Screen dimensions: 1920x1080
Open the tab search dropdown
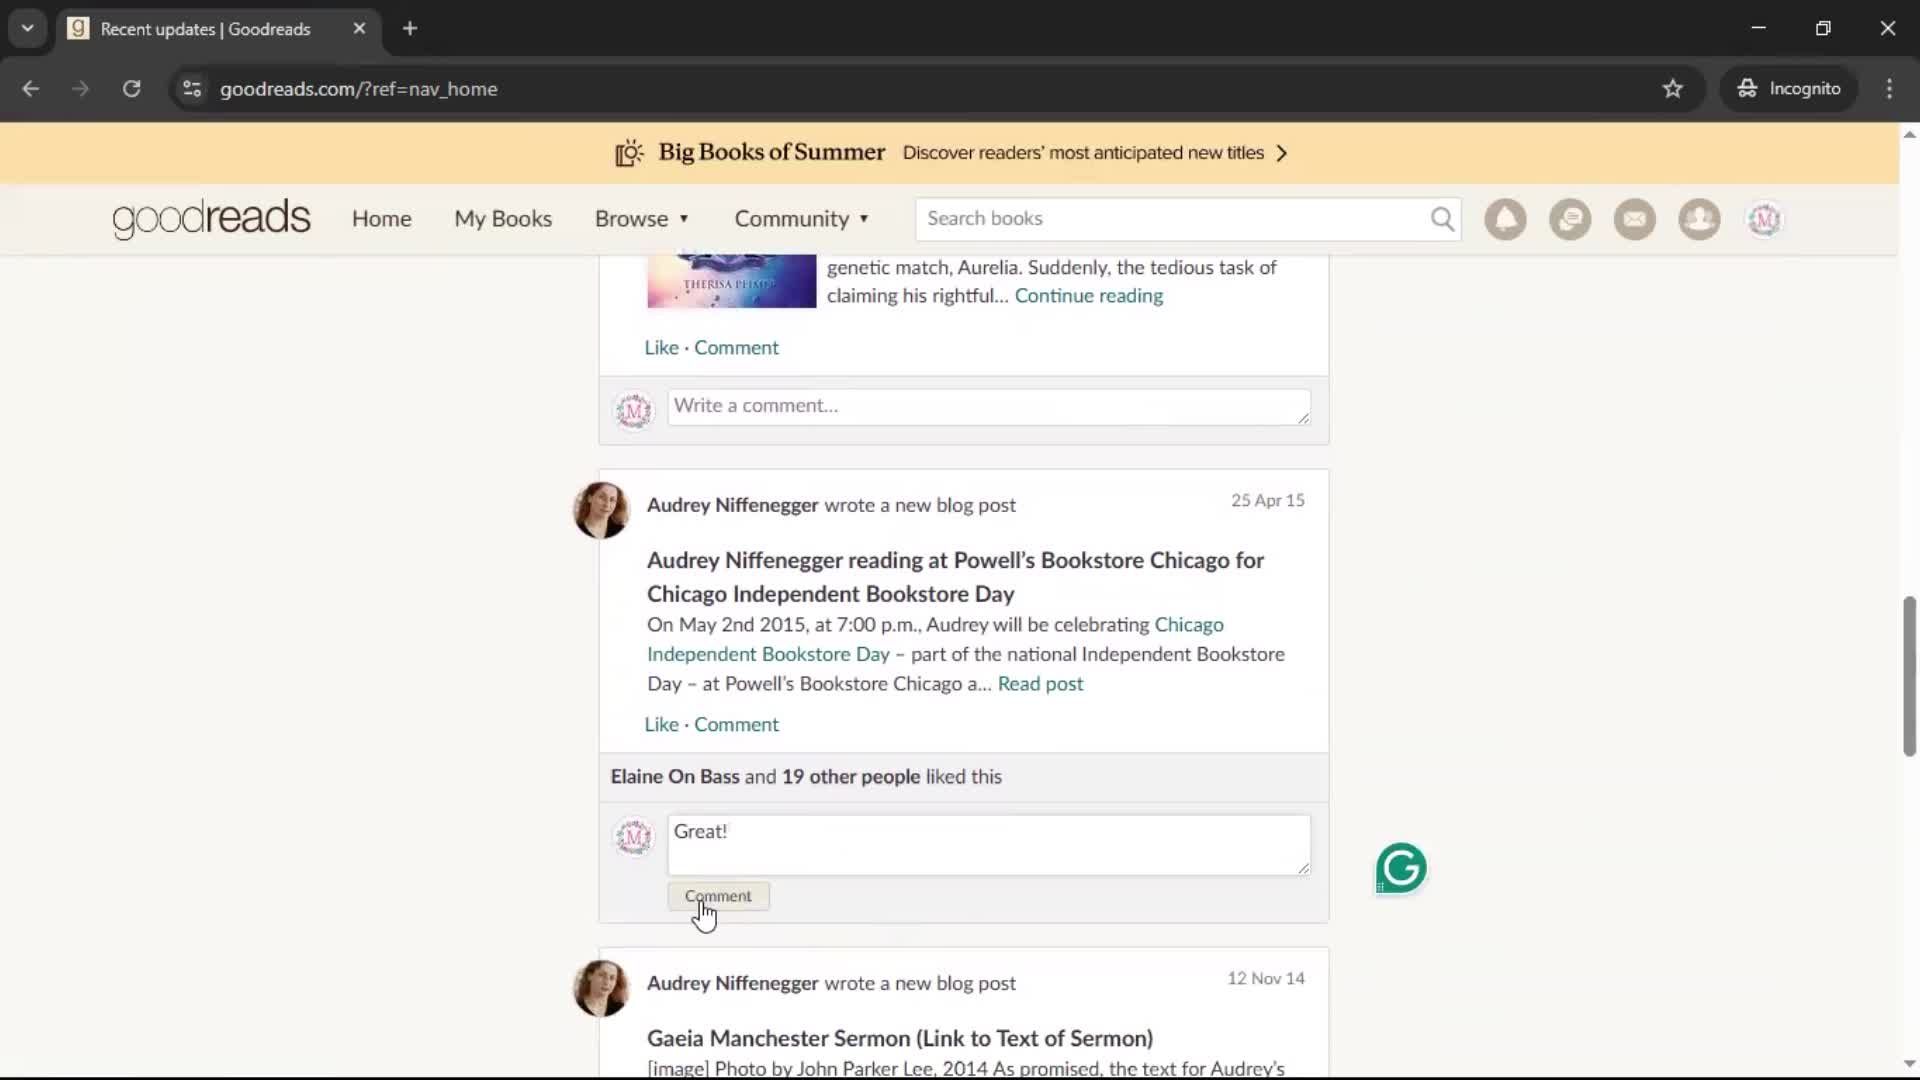pos(27,28)
